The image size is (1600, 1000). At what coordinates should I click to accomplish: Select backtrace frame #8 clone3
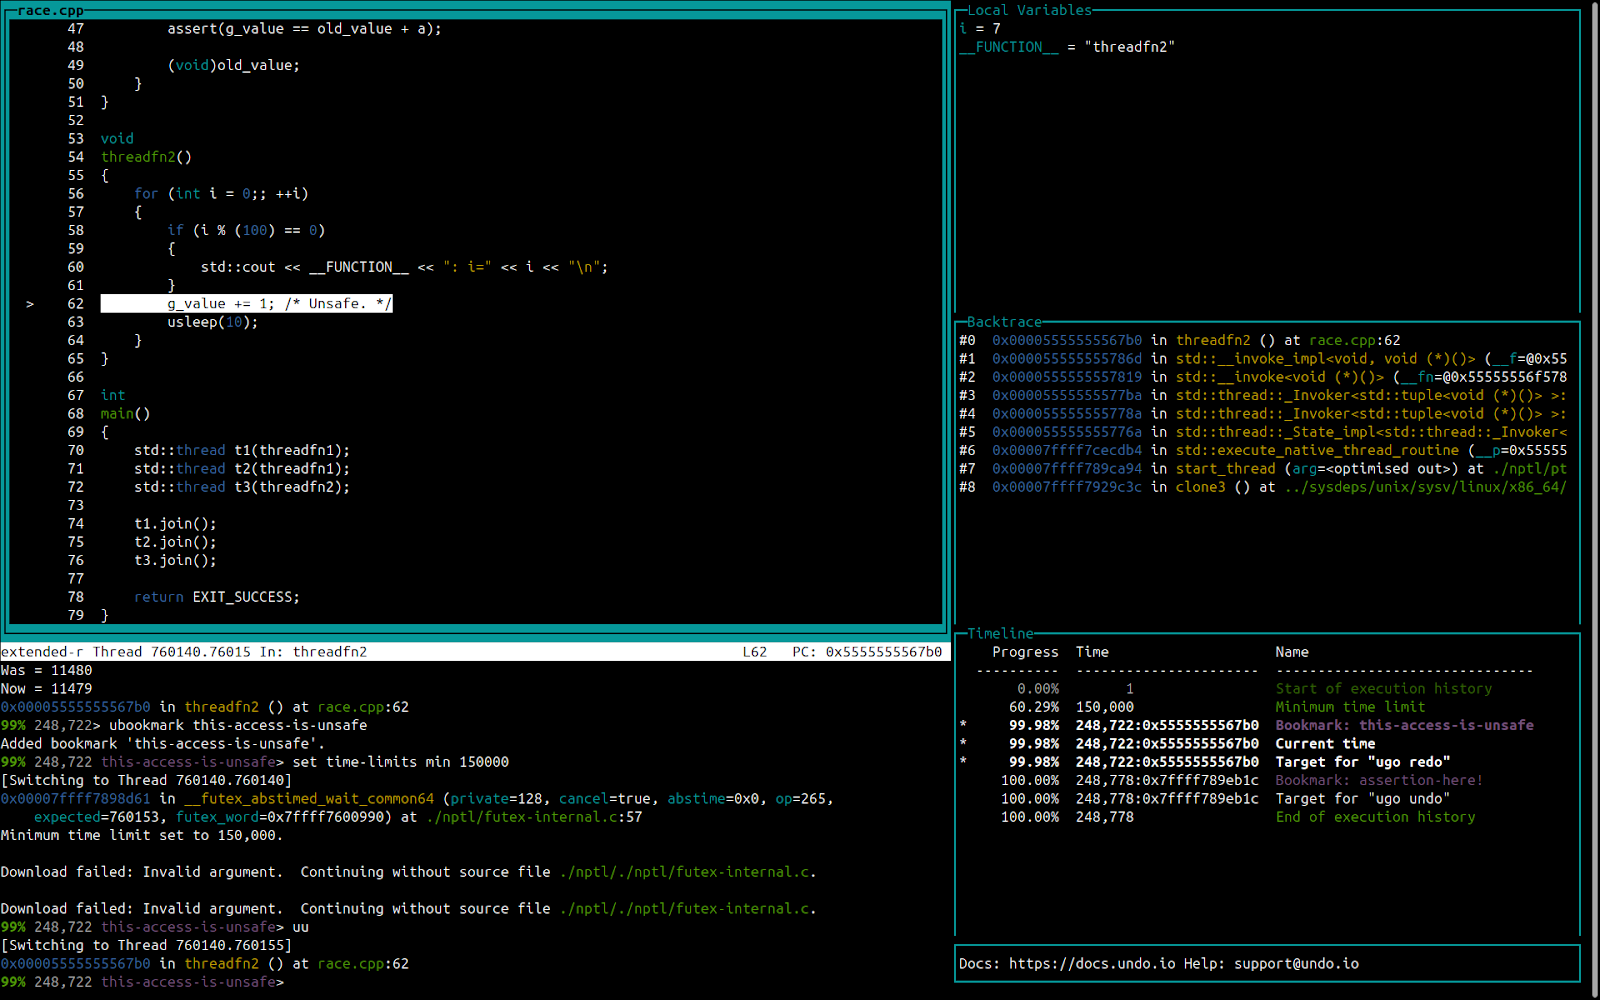pyautogui.click(x=1263, y=487)
